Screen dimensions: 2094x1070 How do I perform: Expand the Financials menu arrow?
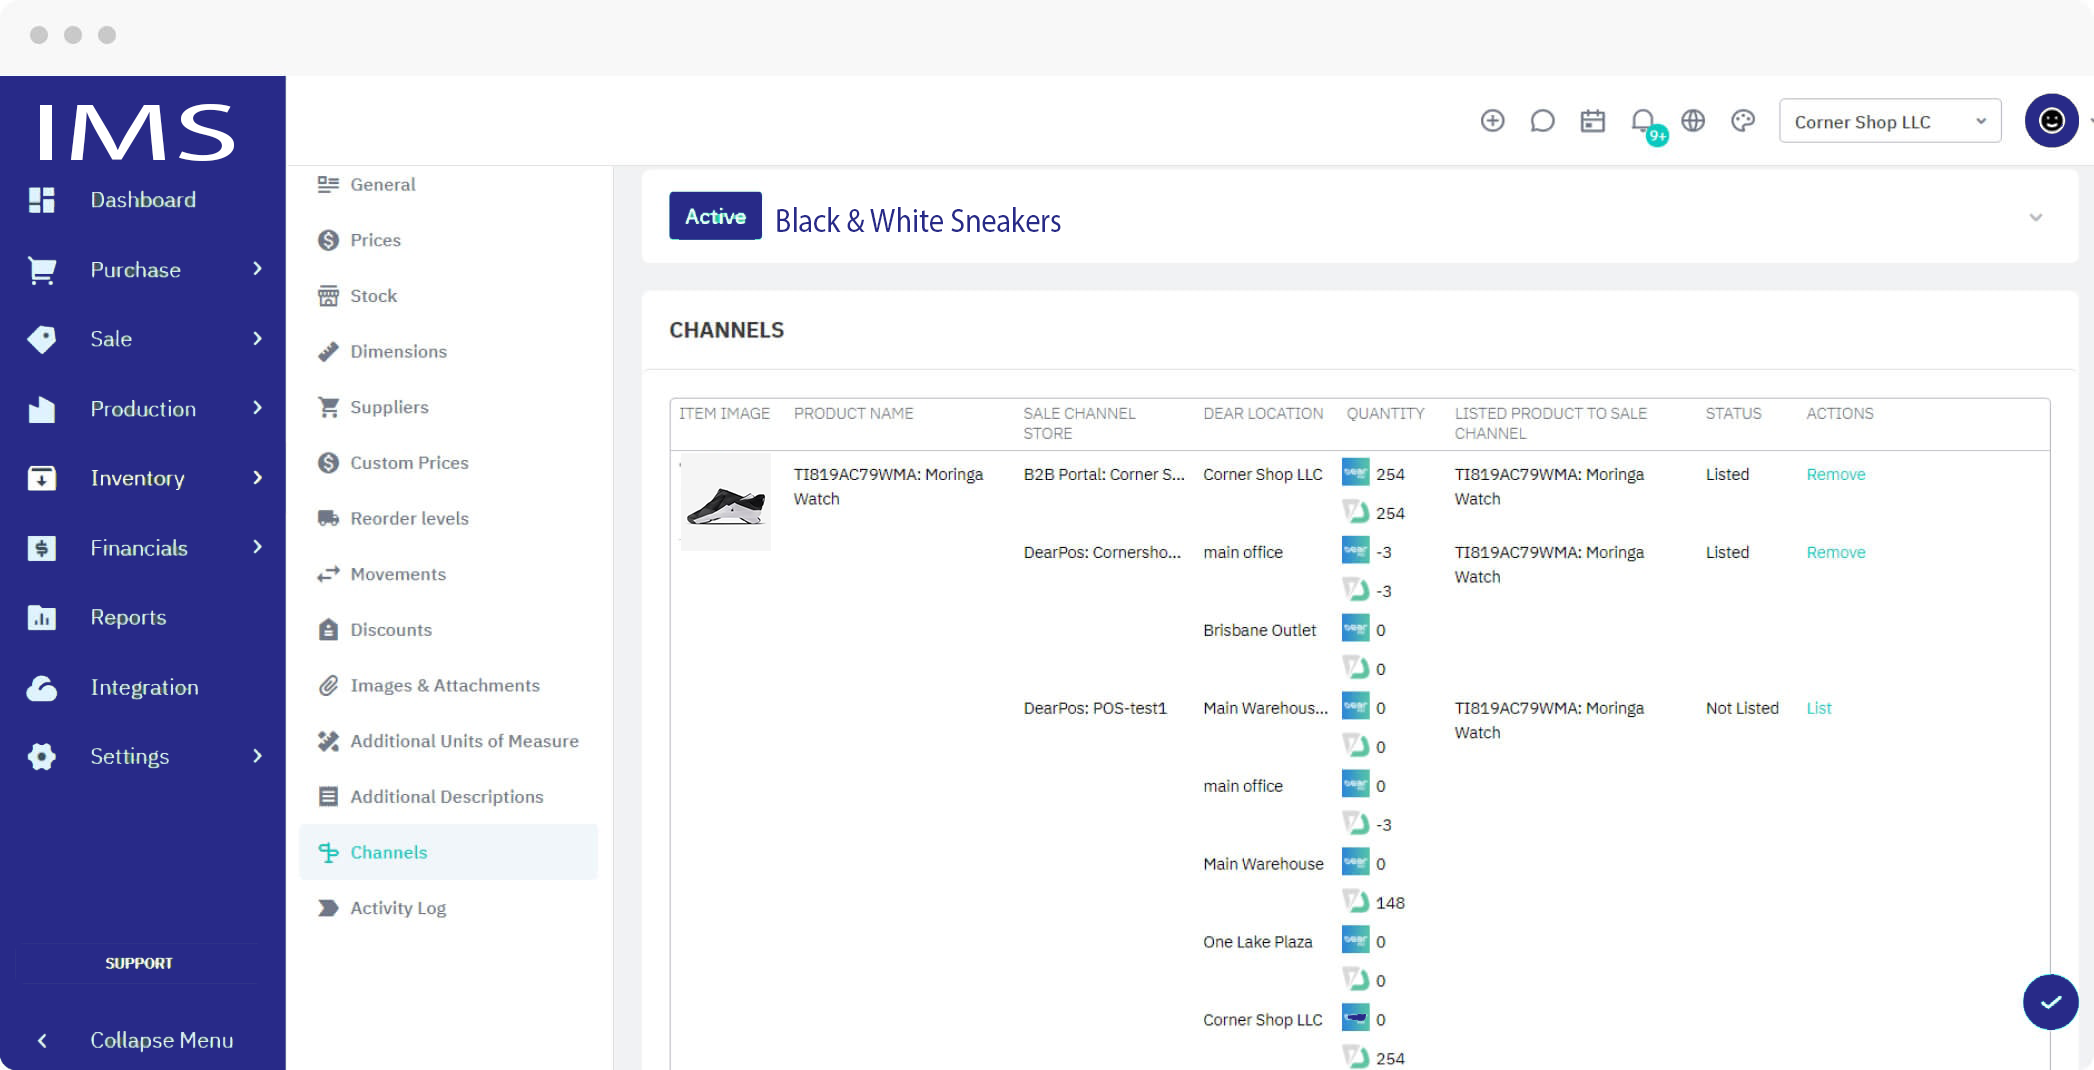click(257, 547)
